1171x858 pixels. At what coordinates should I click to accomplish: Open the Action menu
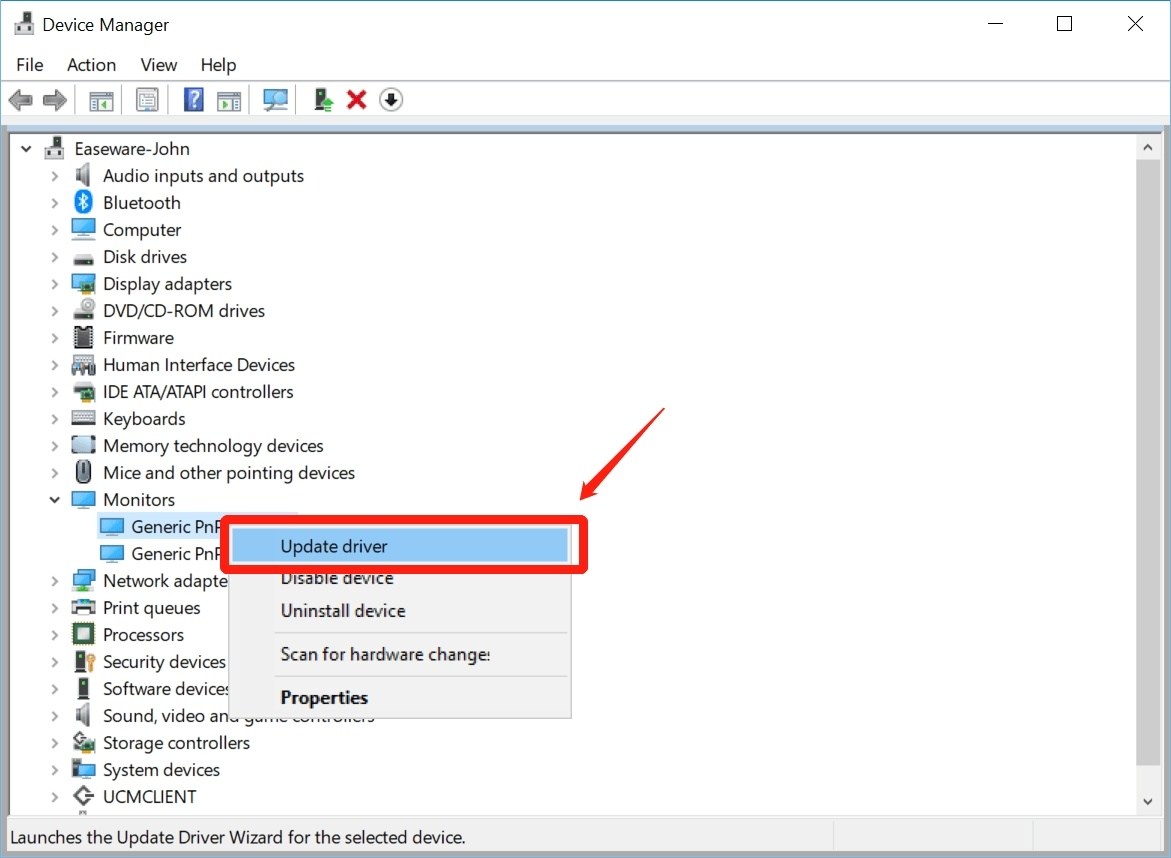point(91,65)
